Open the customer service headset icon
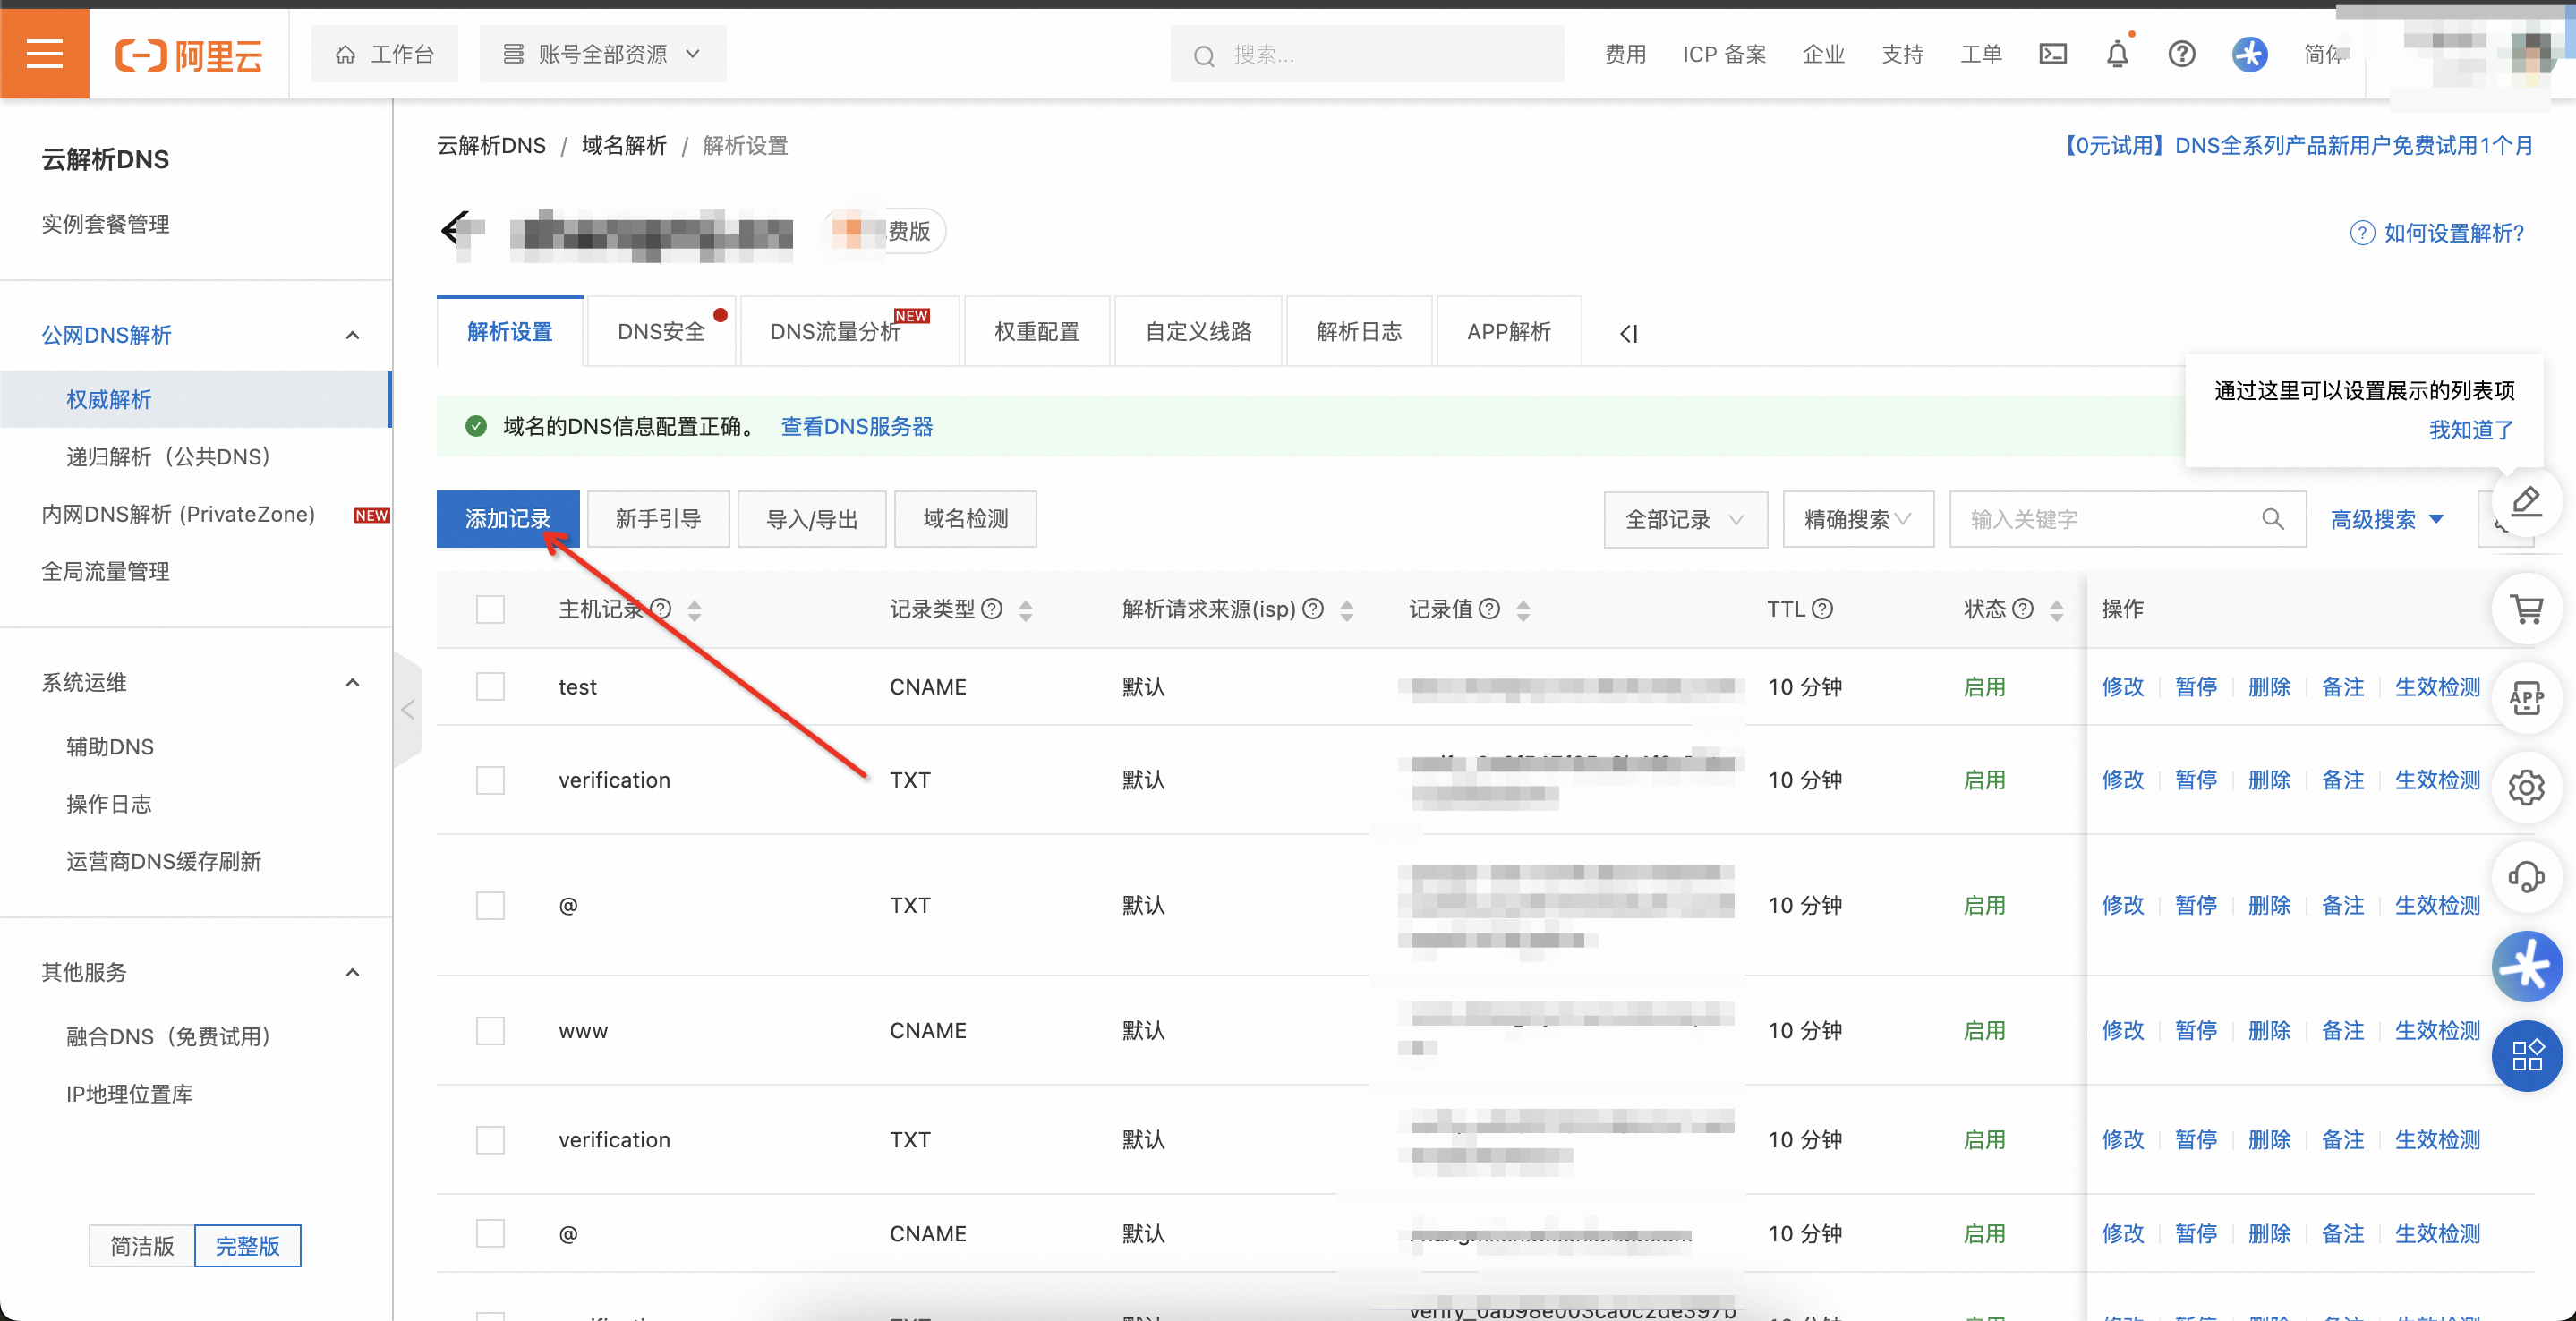 2526,877
